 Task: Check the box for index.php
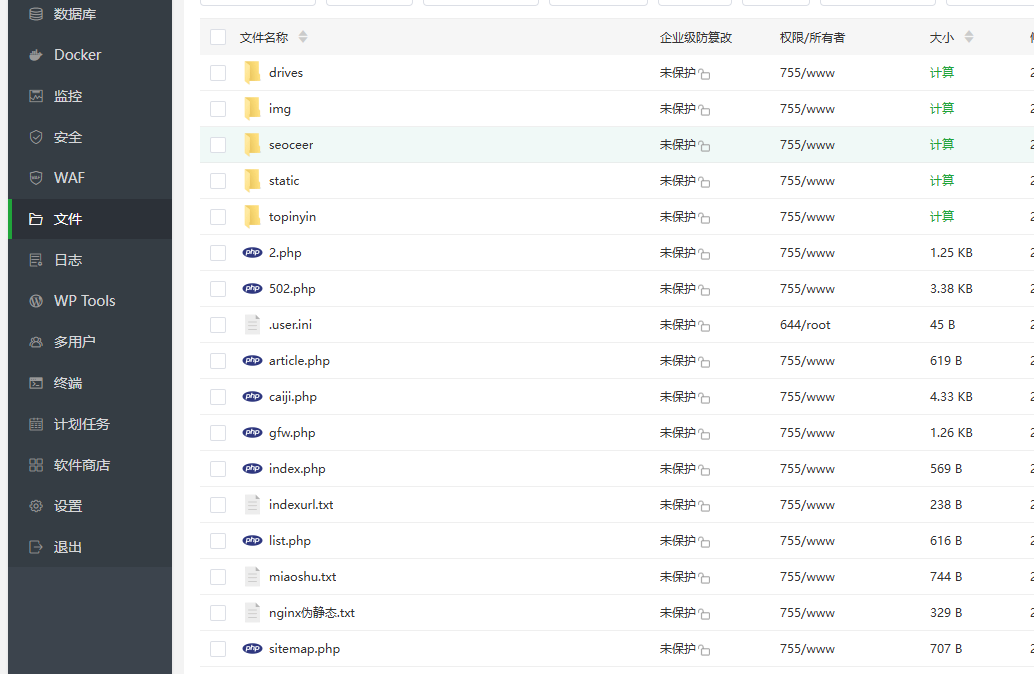pos(218,469)
